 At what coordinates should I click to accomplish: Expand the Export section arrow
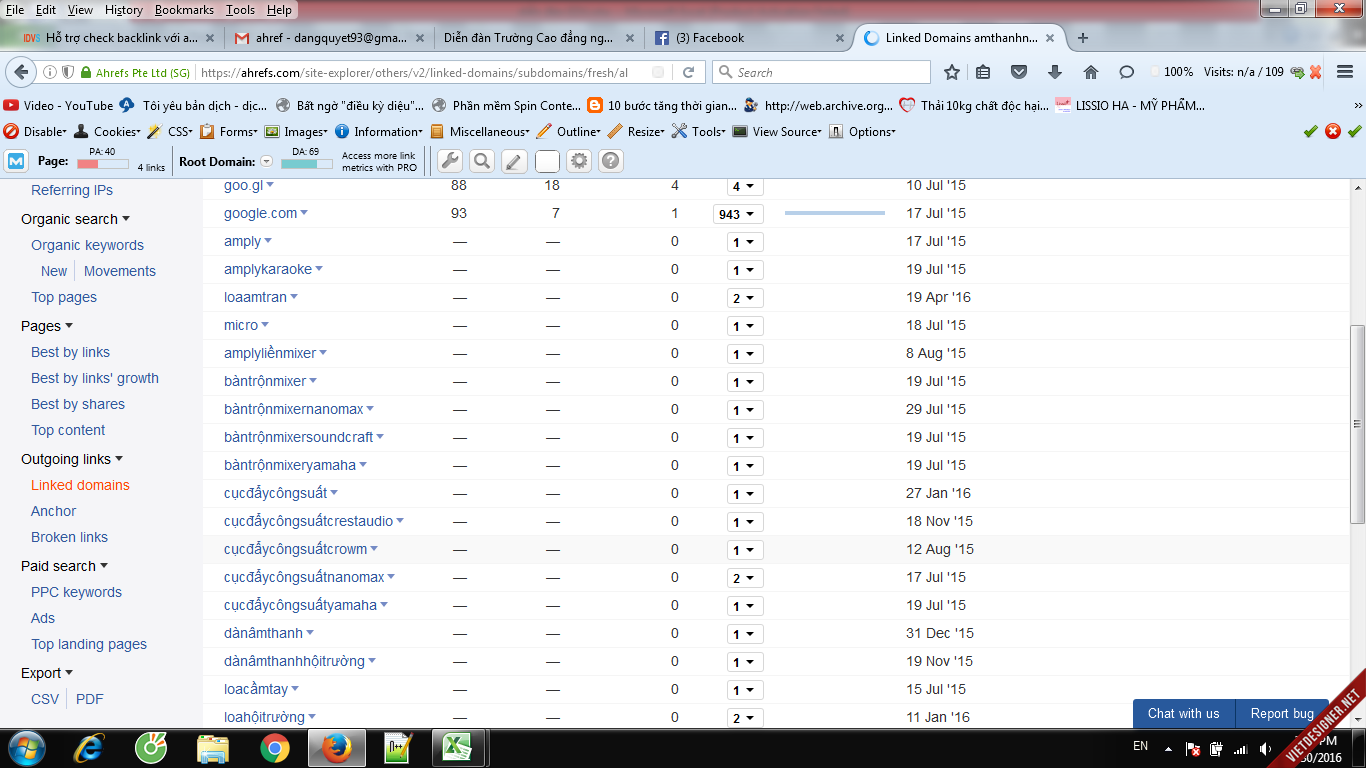[x=69, y=673]
